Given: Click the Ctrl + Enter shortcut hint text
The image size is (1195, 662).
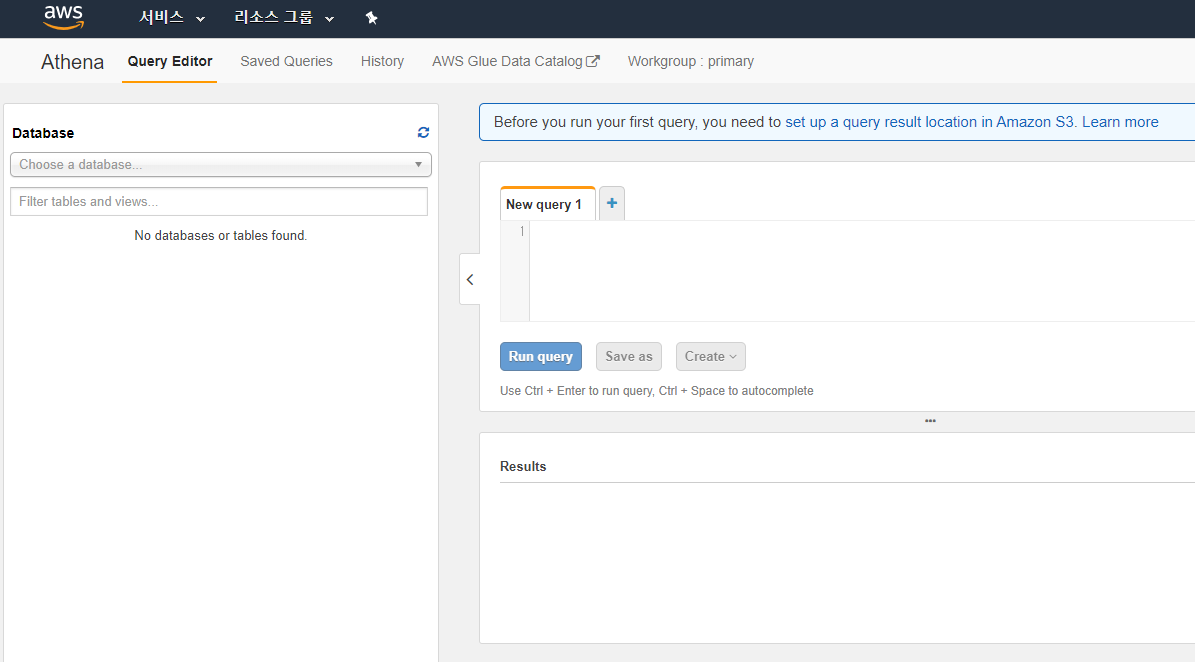Looking at the screenshot, I should tap(656, 391).
